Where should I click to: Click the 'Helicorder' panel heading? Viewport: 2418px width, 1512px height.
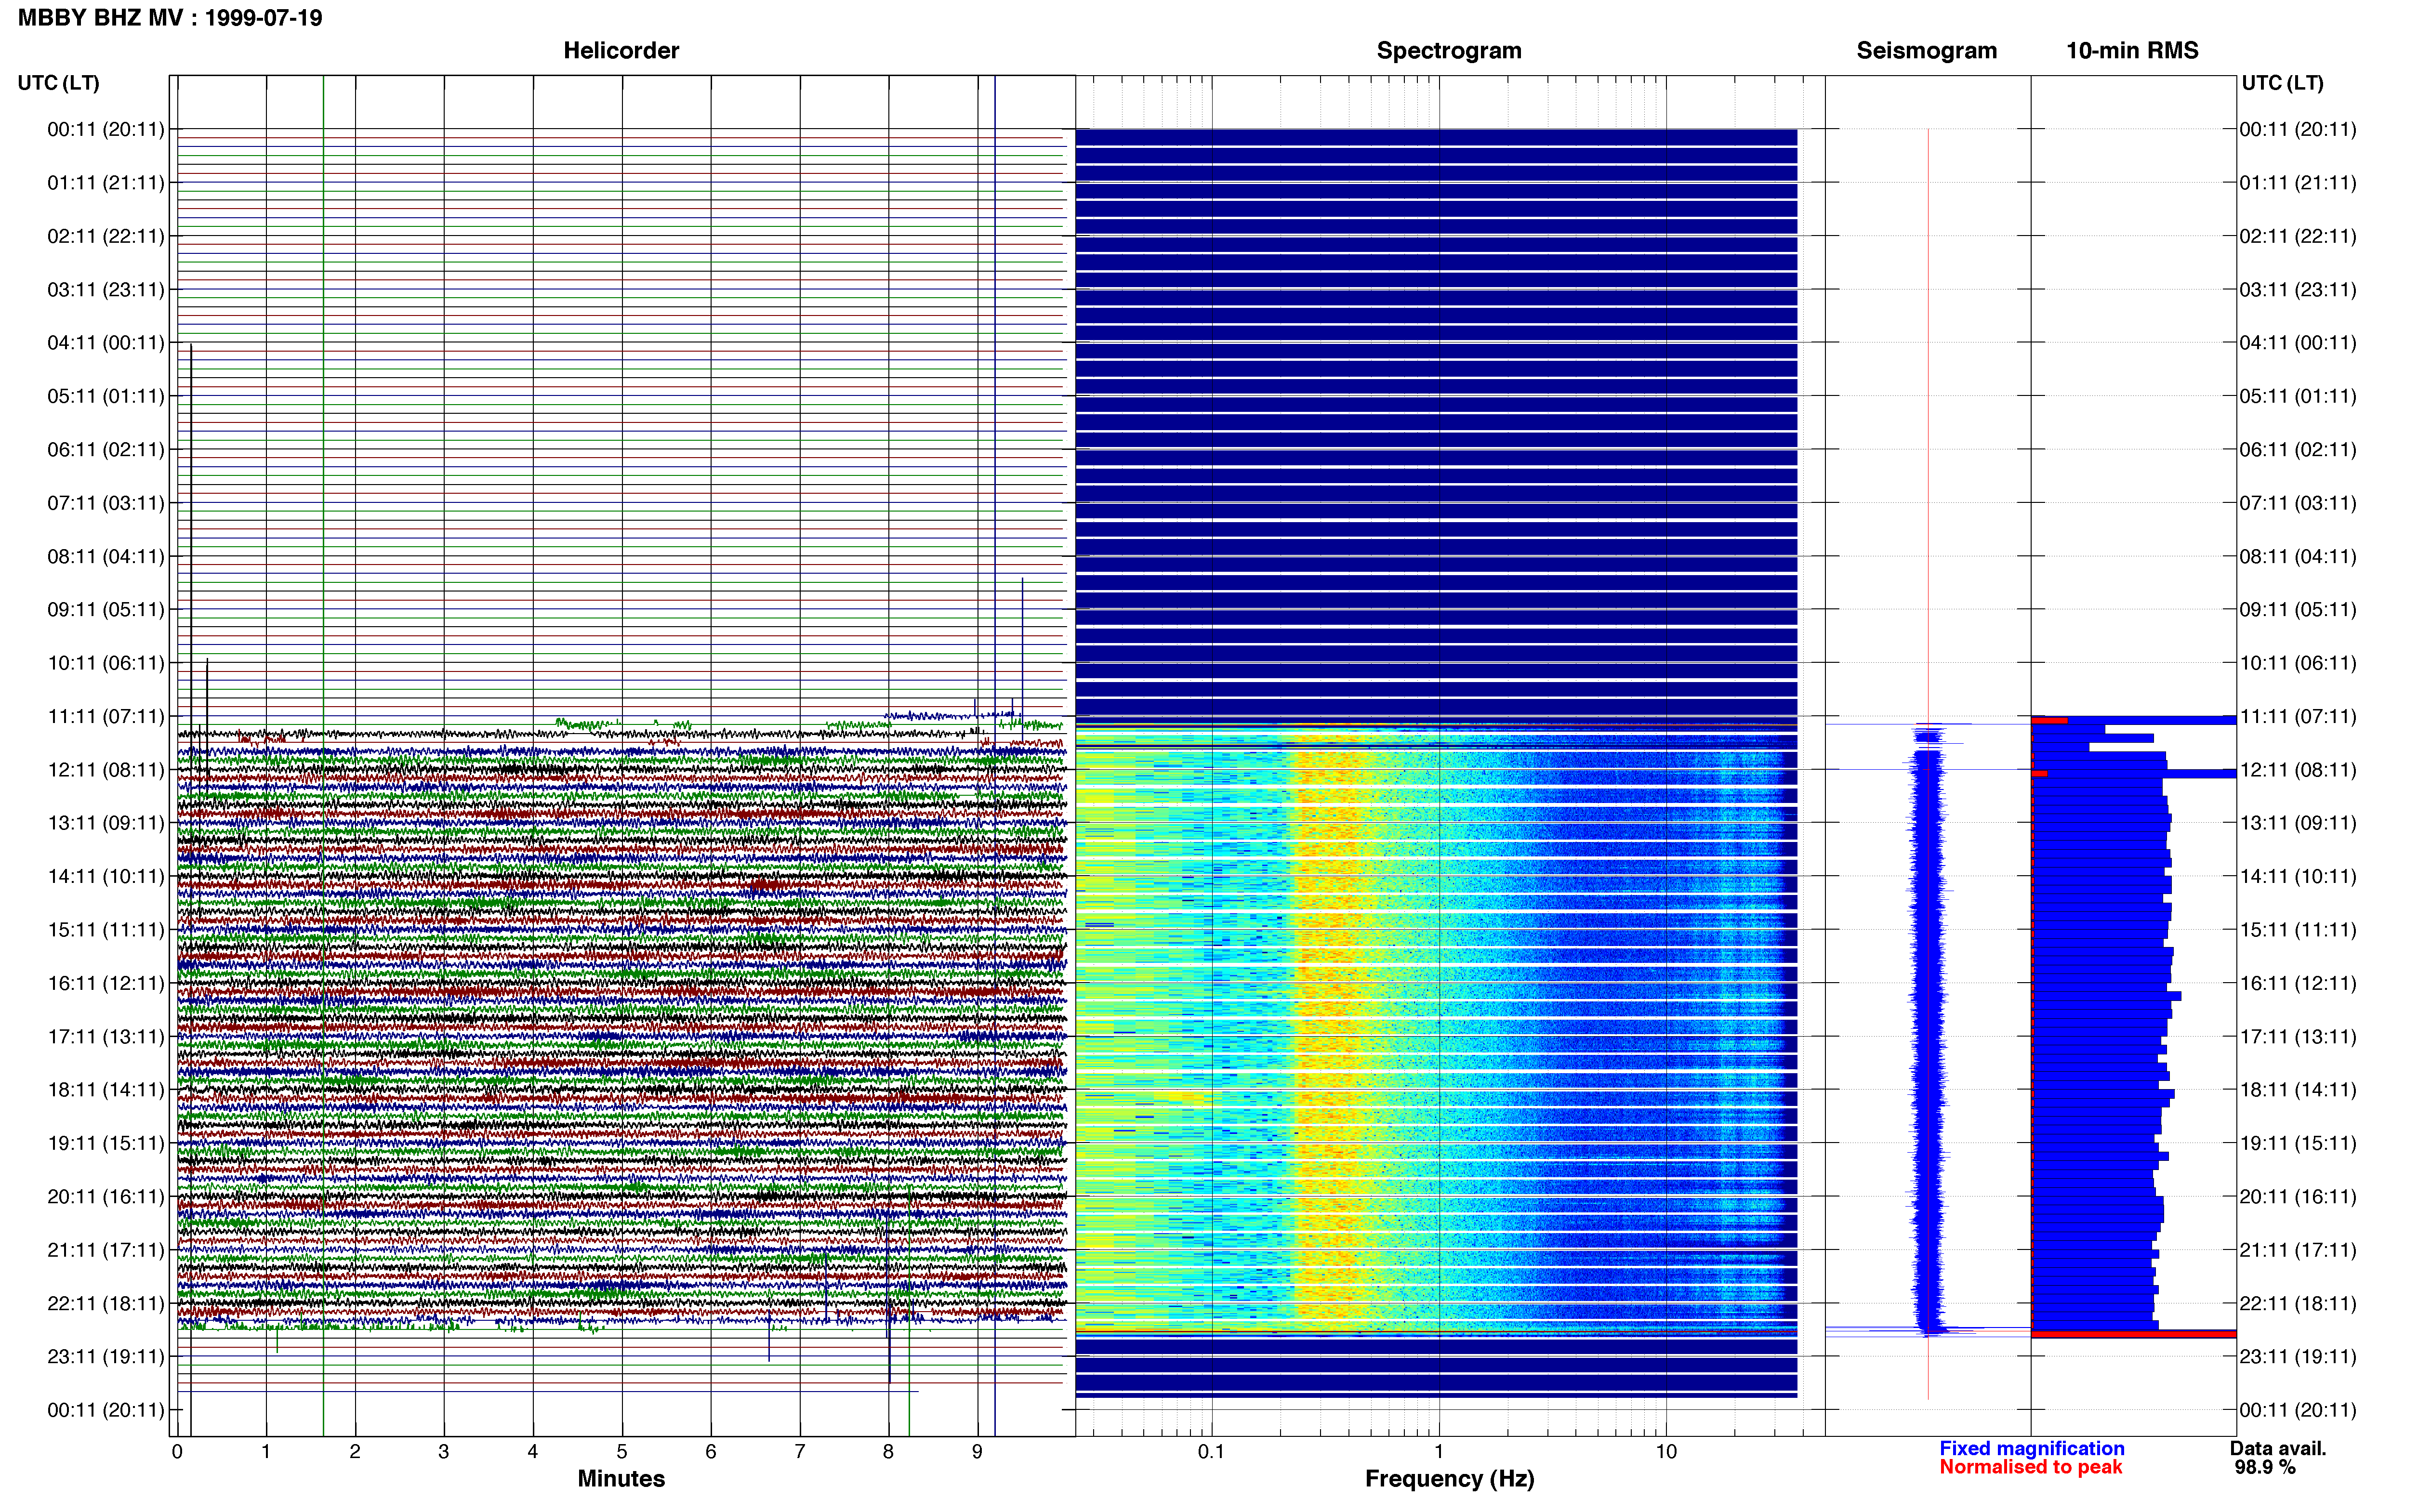[x=621, y=50]
